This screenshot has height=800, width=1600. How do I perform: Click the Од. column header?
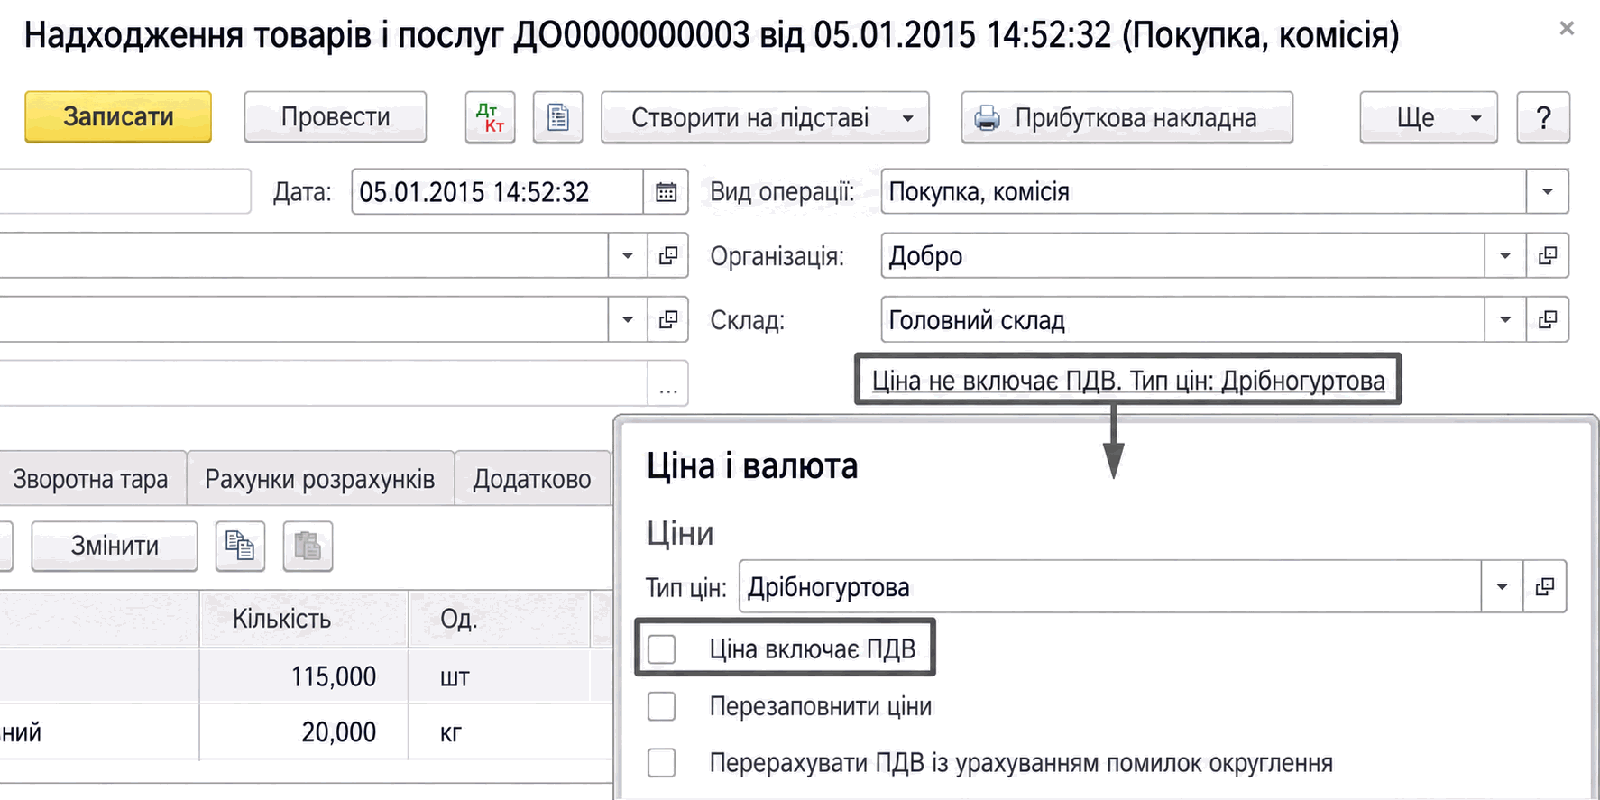[500, 619]
